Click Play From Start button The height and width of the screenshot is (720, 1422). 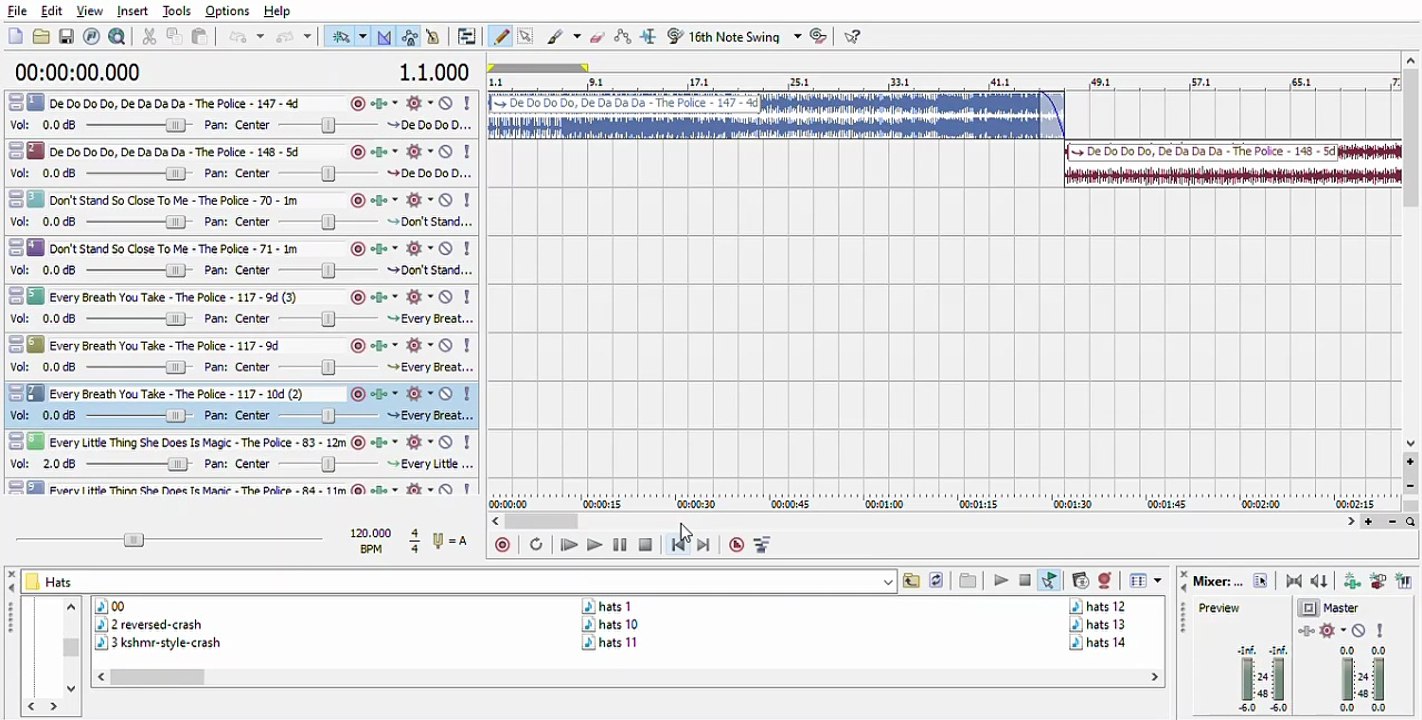pyautogui.click(x=568, y=544)
